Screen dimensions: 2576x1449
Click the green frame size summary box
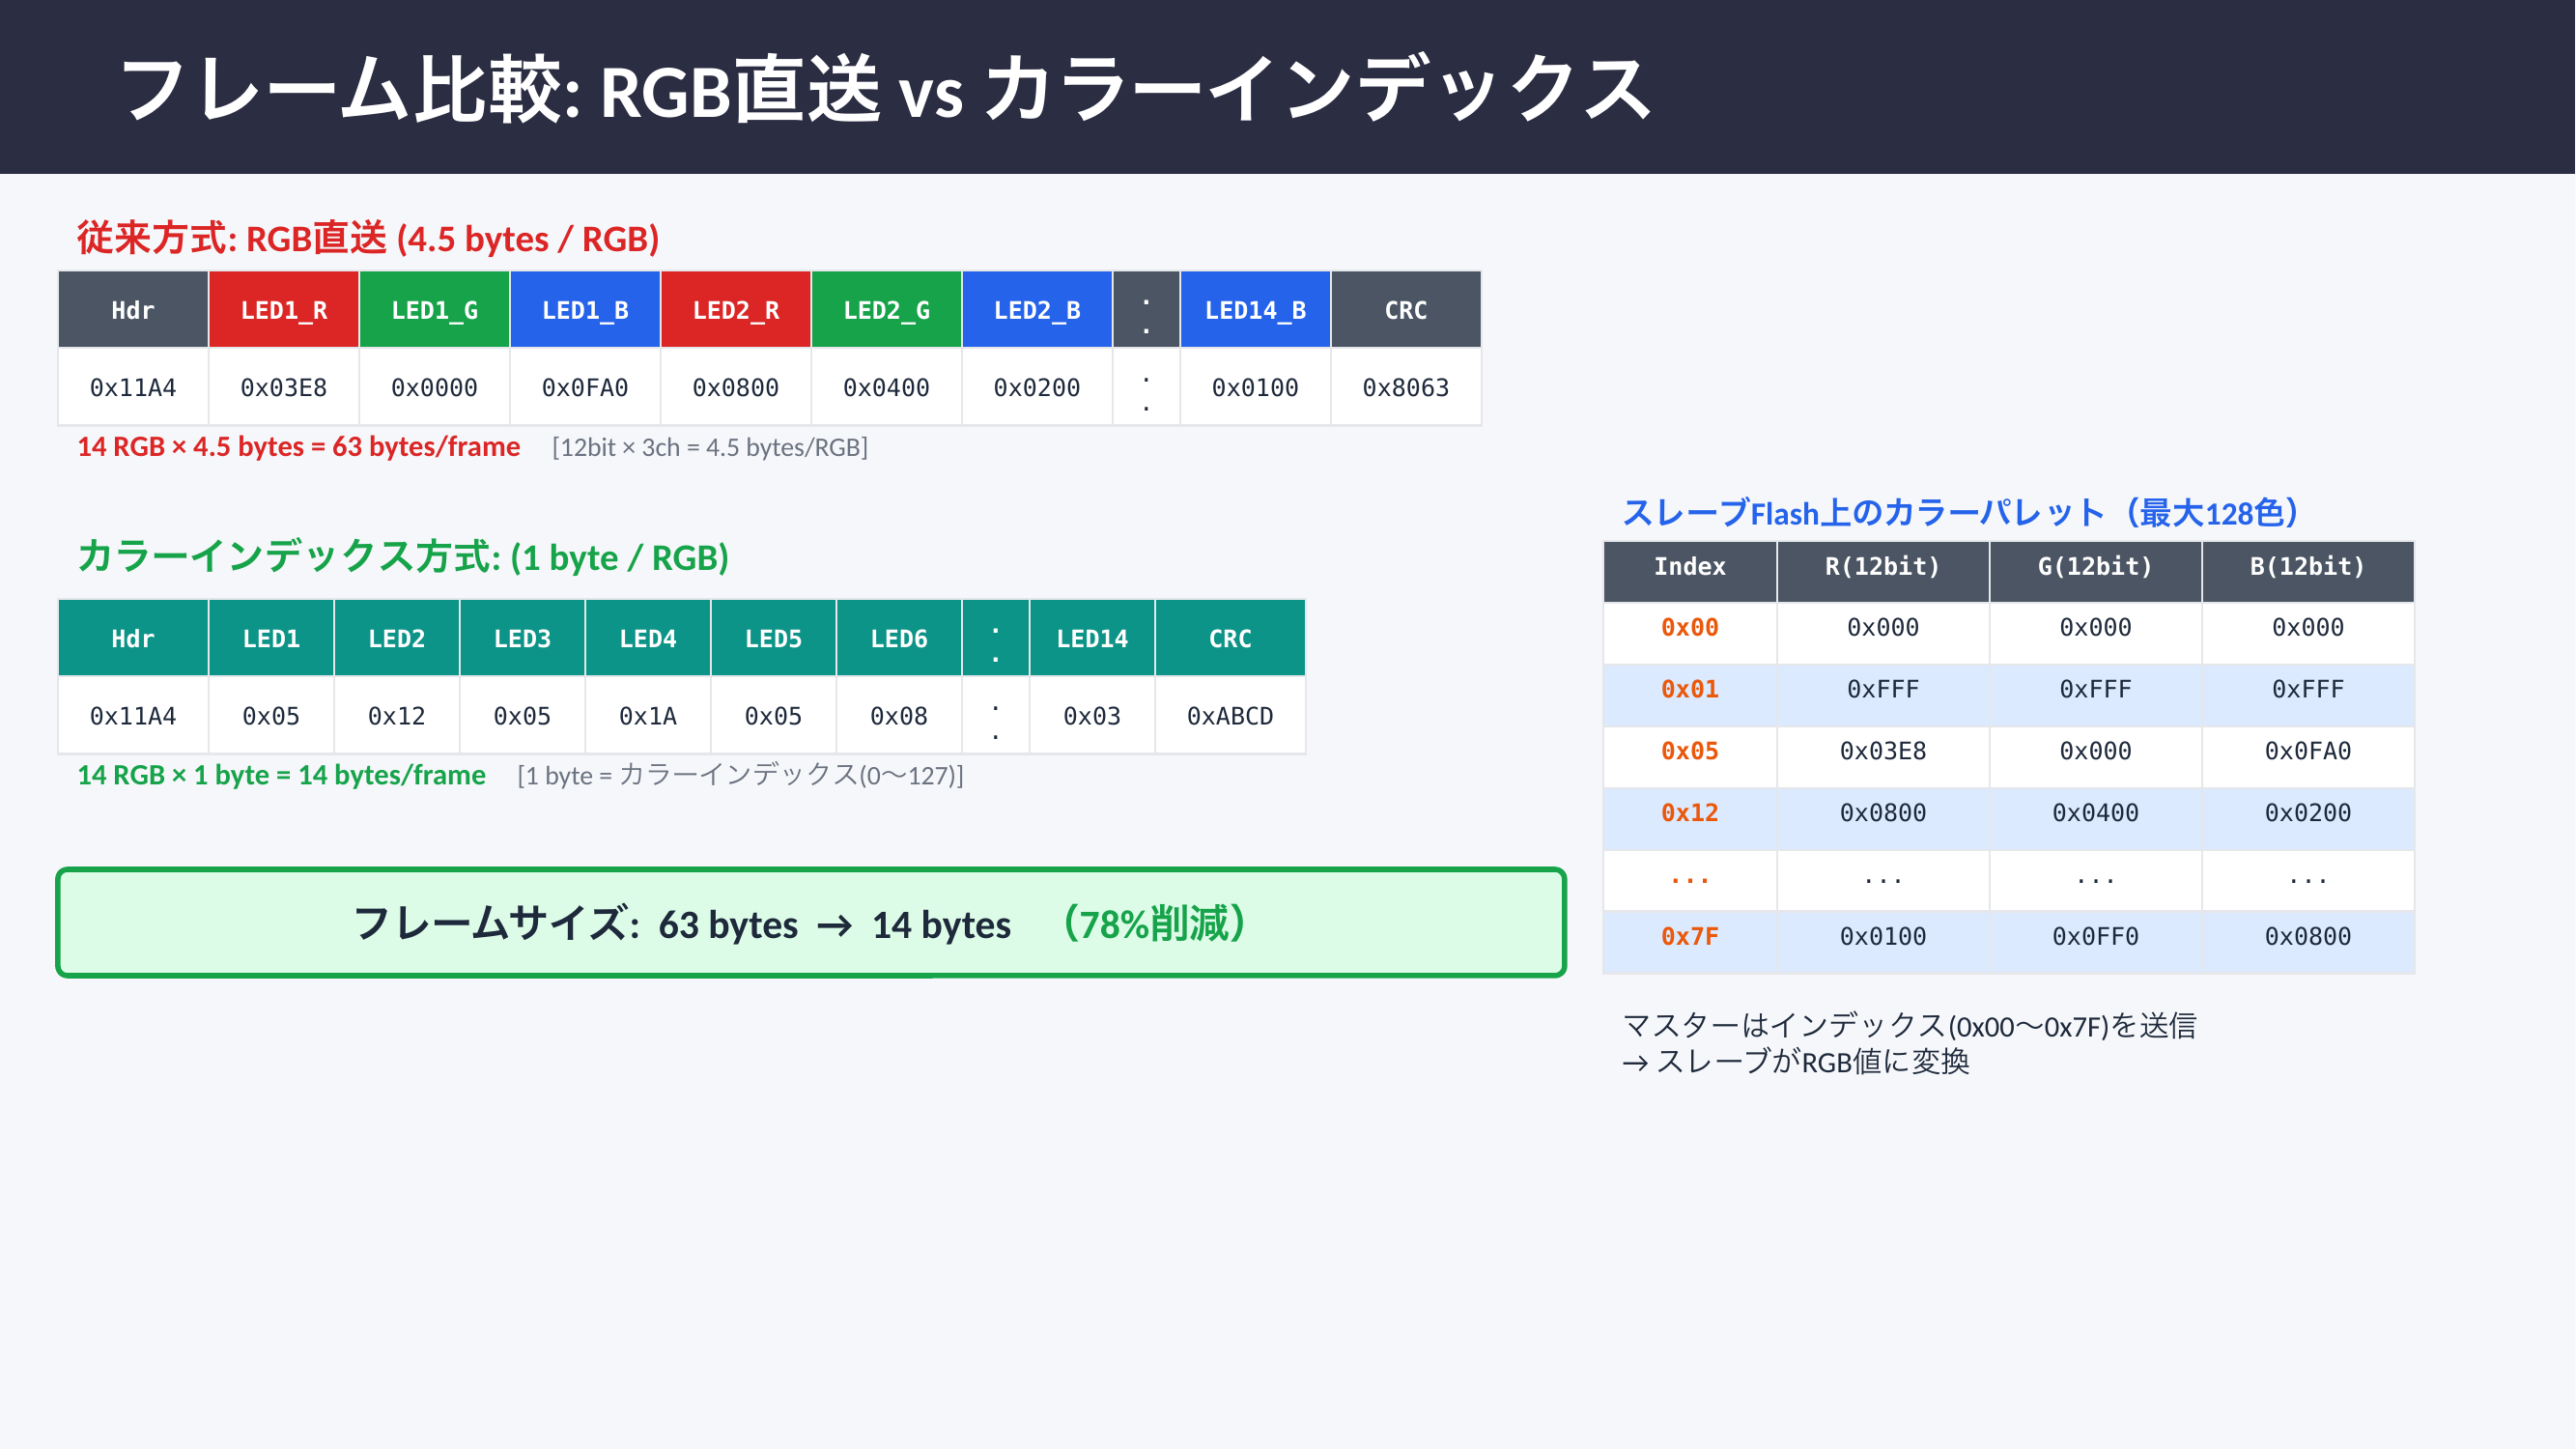pos(810,922)
